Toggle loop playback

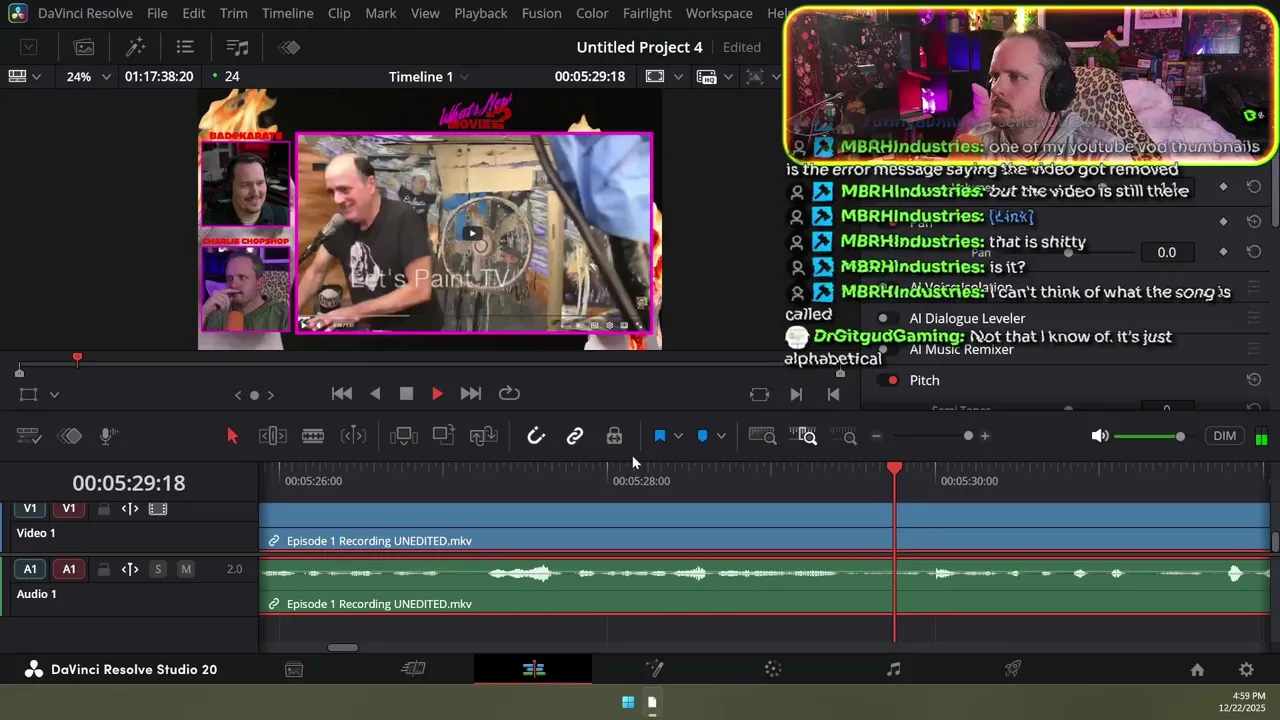[x=509, y=394]
